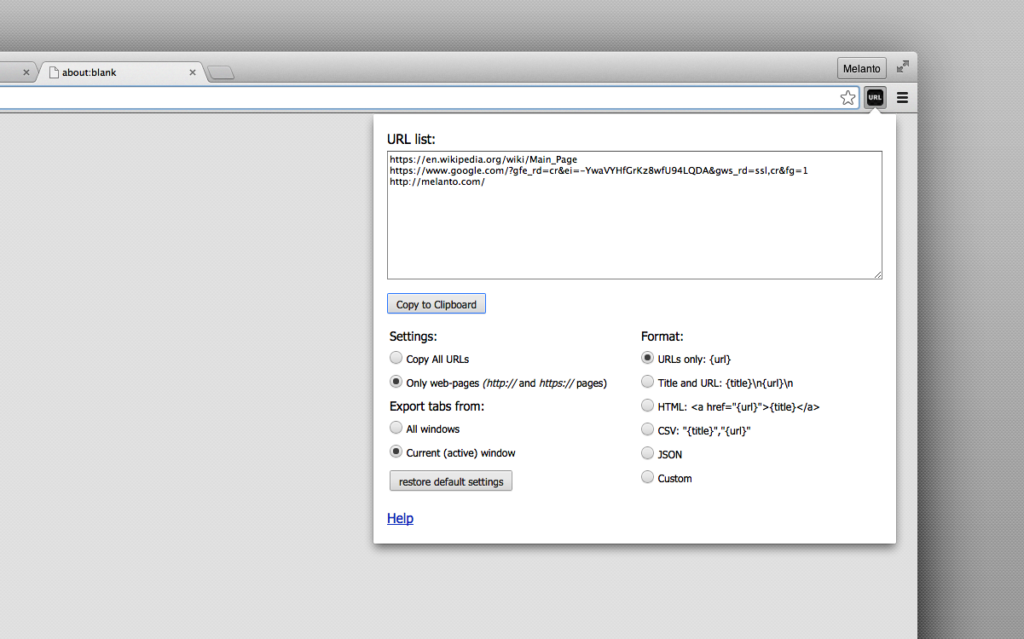Close the about:blank tab

click(194, 72)
